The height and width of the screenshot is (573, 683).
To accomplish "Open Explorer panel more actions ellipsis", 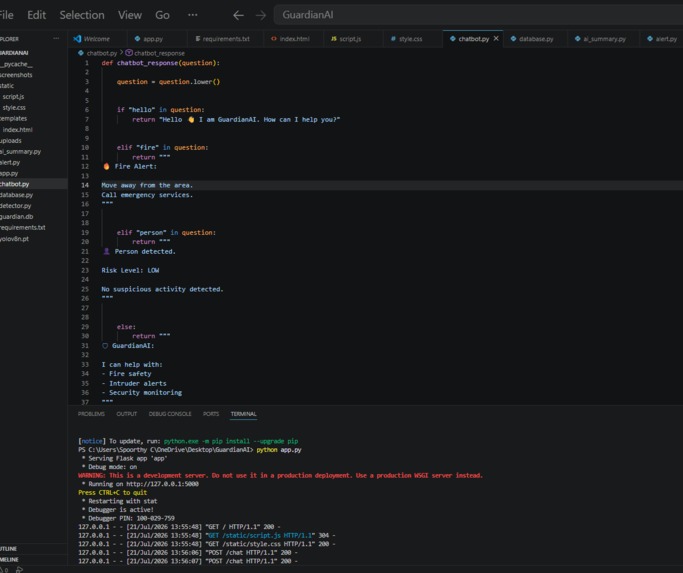I will tap(56, 38).
